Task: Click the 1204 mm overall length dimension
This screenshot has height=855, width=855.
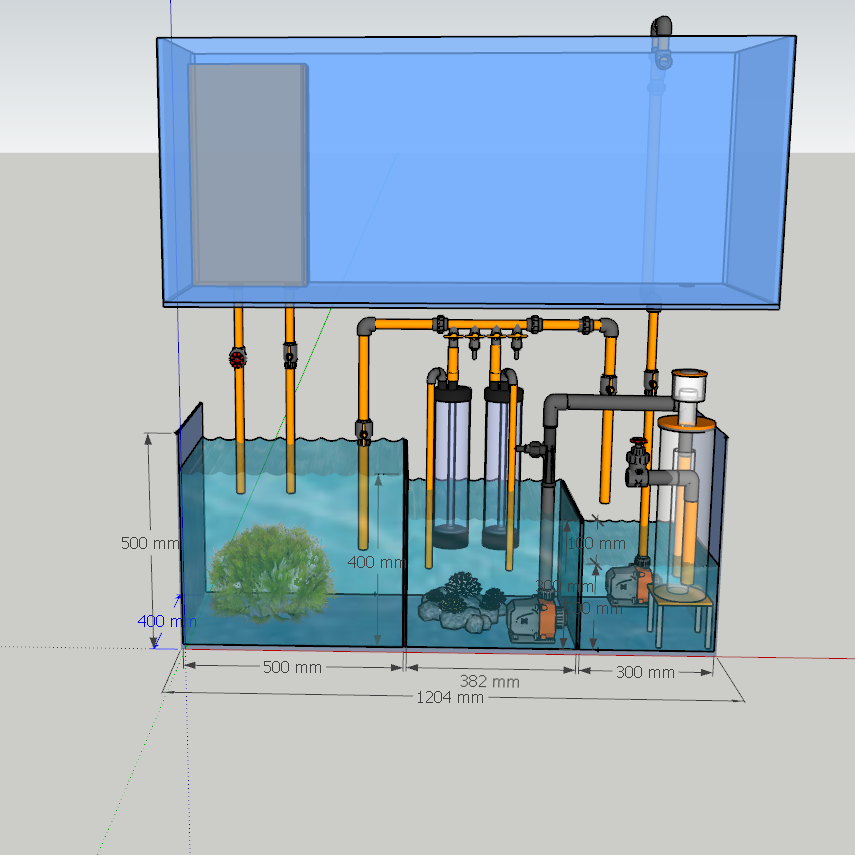Action: click(x=449, y=697)
